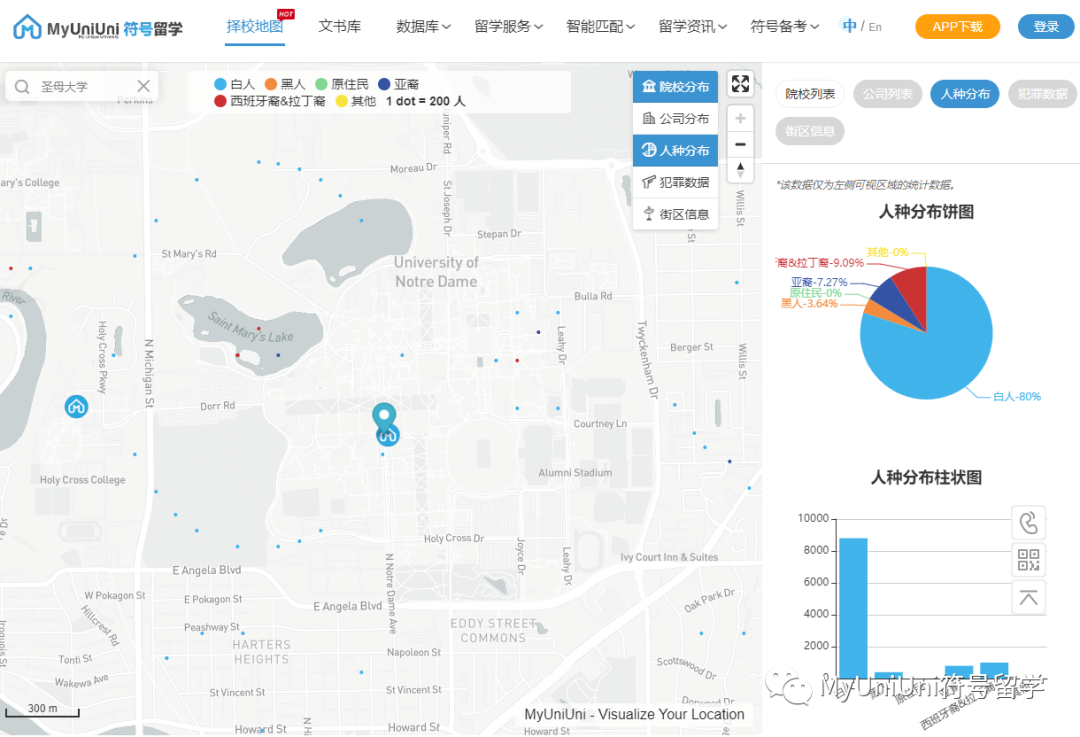This screenshot has height=737, width=1080.
Task: Select the 犯罪数据 panel tab
Action: (x=1042, y=94)
